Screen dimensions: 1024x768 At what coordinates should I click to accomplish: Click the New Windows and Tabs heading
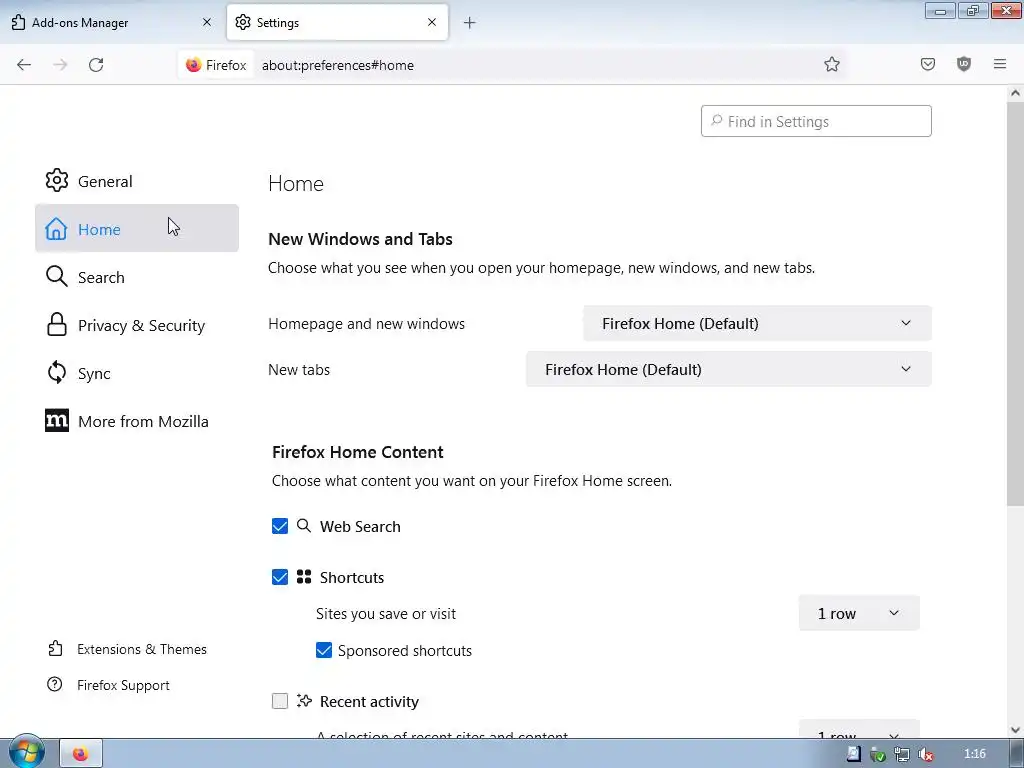[360, 239]
